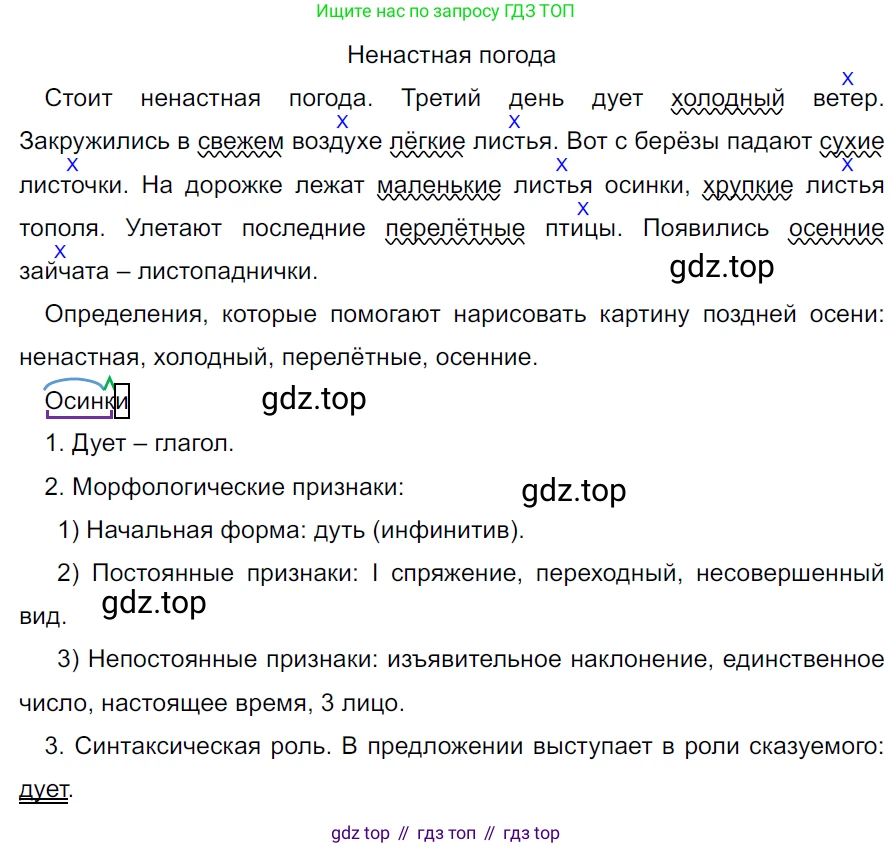Click the word "листопаднички."
The width and height of the screenshot is (893, 848).
coord(228,272)
